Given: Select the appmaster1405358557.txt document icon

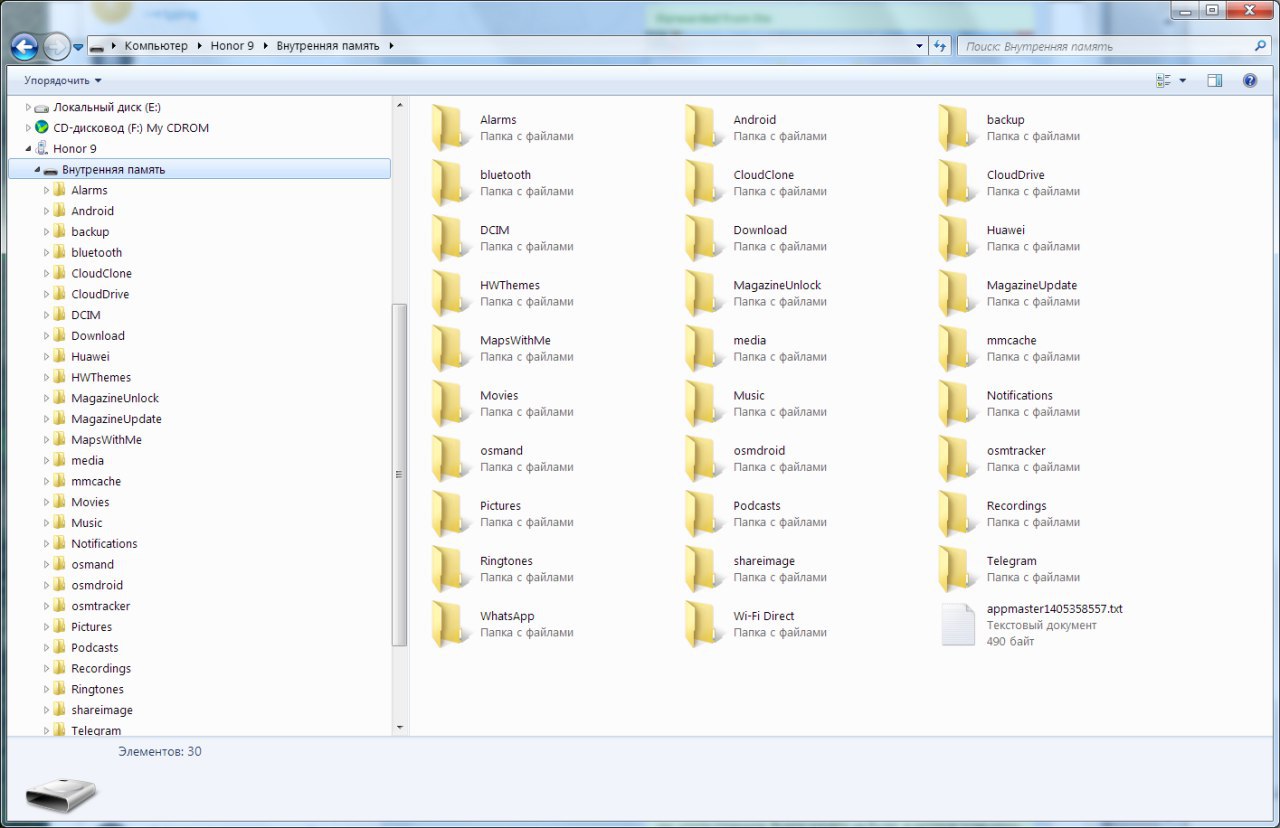Looking at the screenshot, I should coord(958,624).
